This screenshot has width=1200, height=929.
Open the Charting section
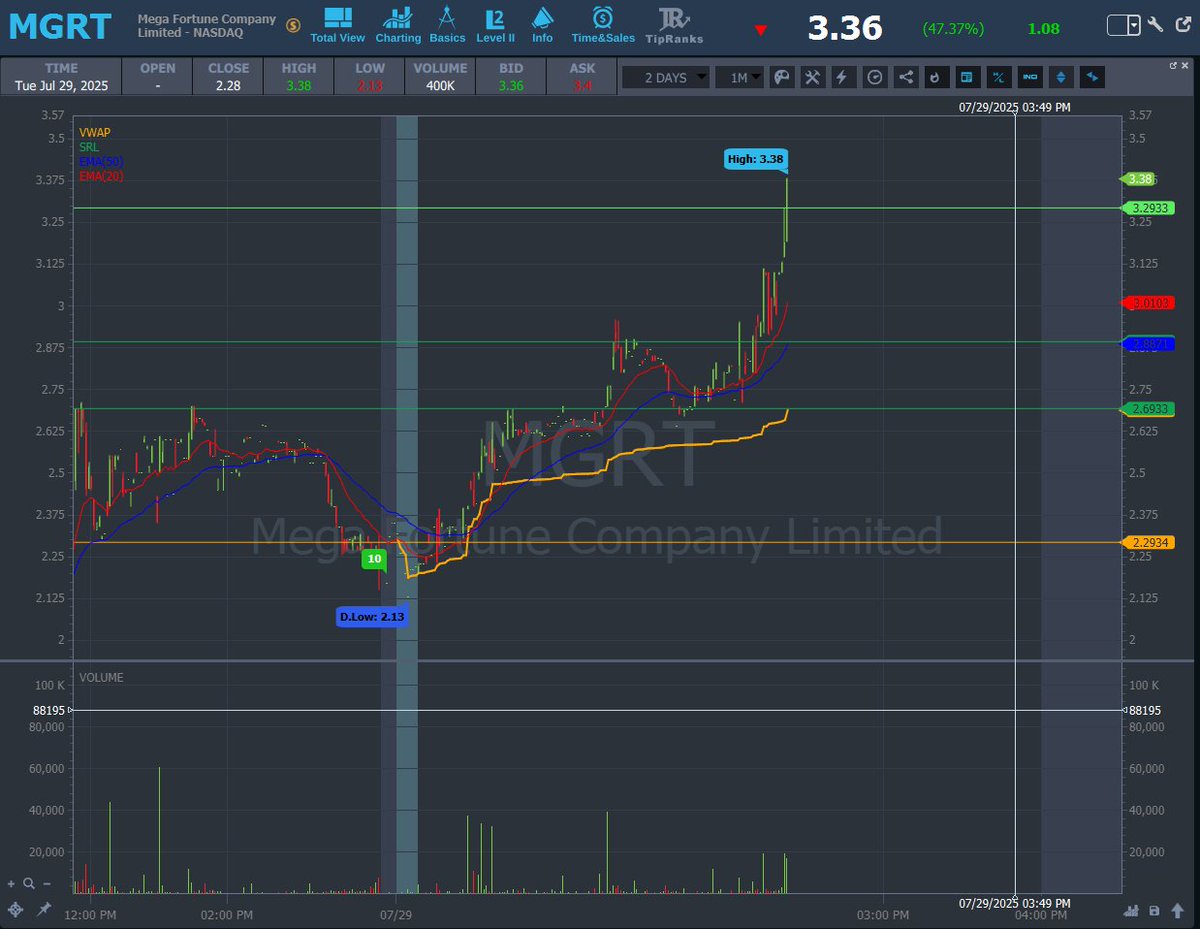point(398,24)
